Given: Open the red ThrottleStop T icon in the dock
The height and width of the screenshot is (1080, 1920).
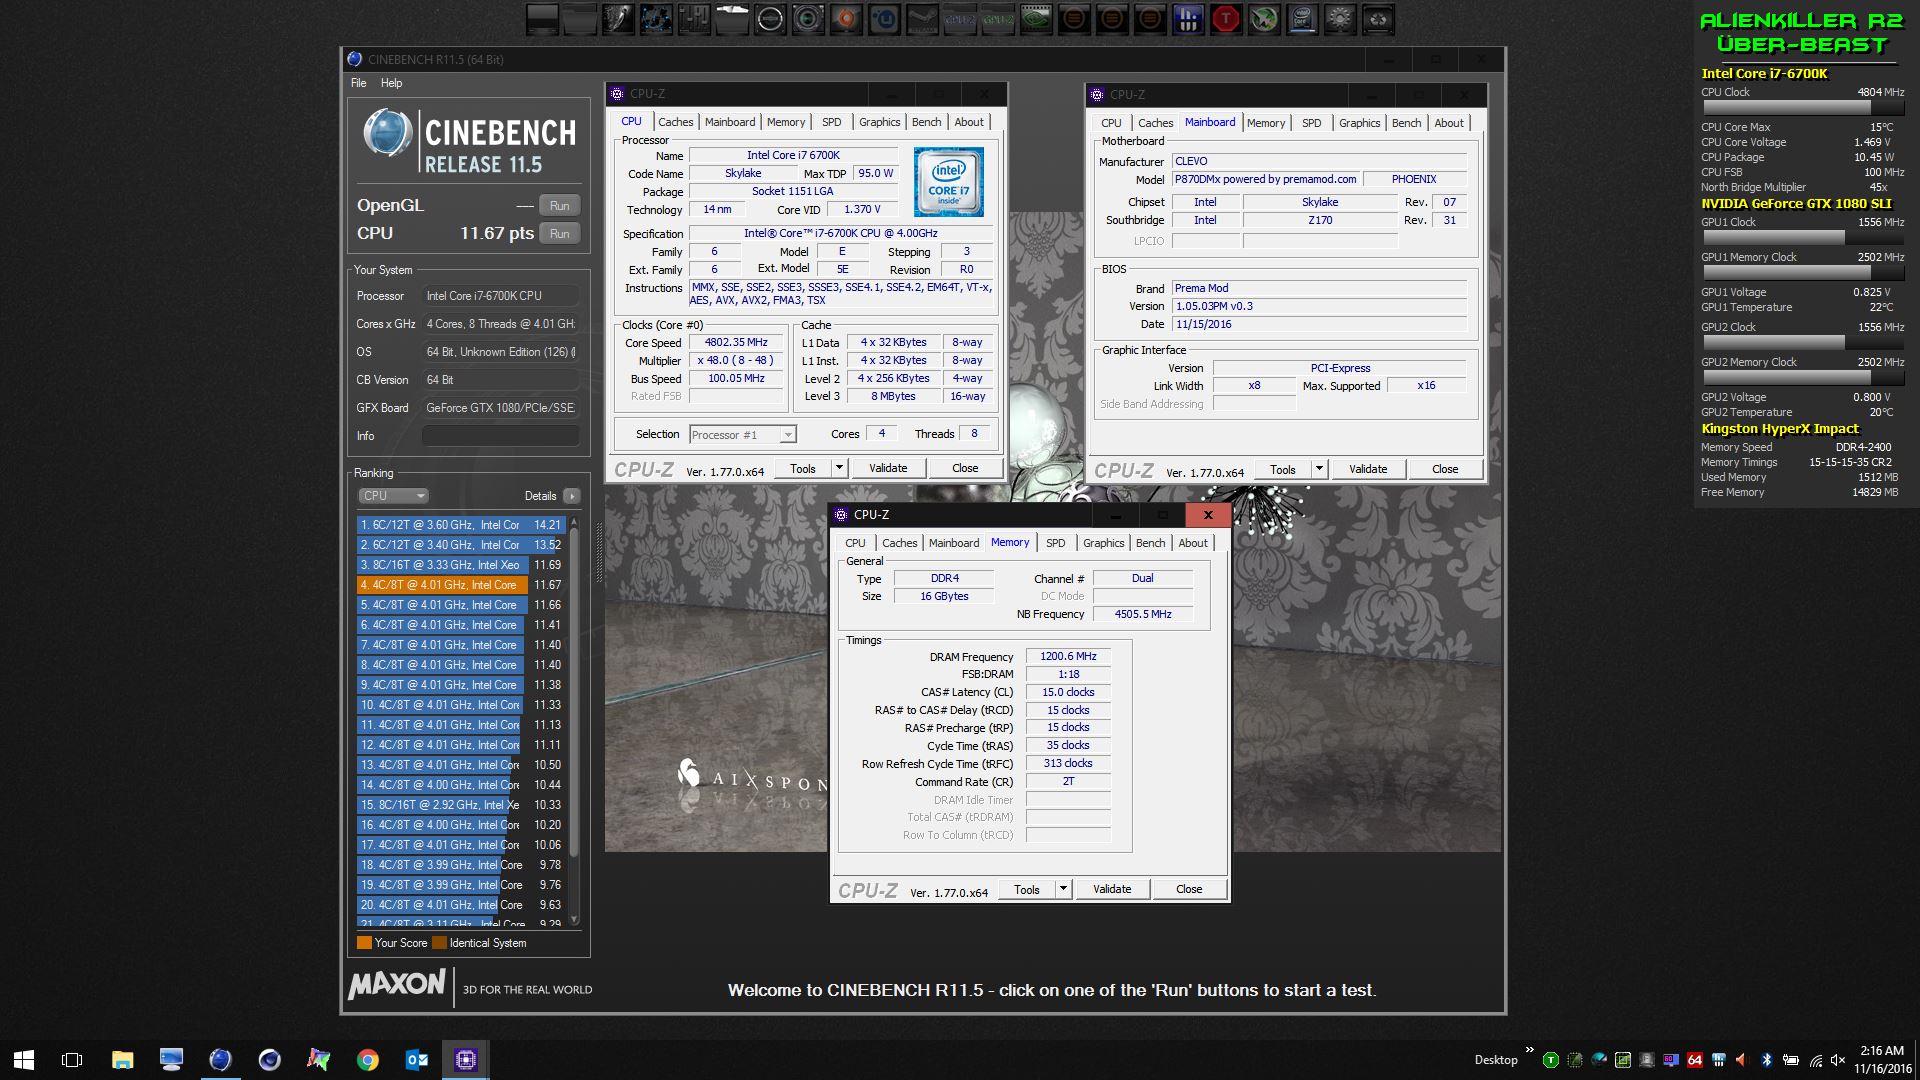Looking at the screenshot, I should pos(1226,19).
